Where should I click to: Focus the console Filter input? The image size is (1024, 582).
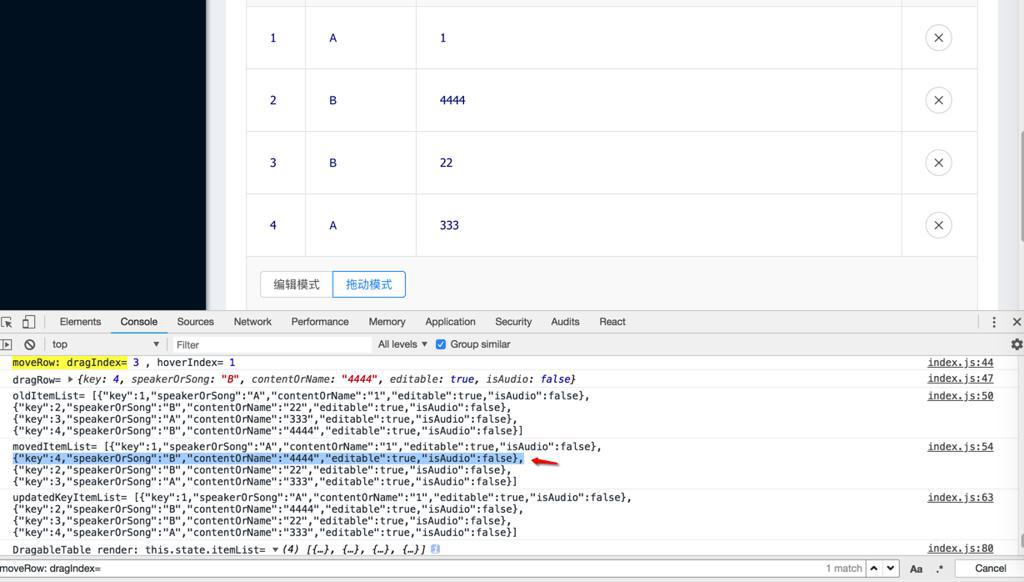(270, 344)
